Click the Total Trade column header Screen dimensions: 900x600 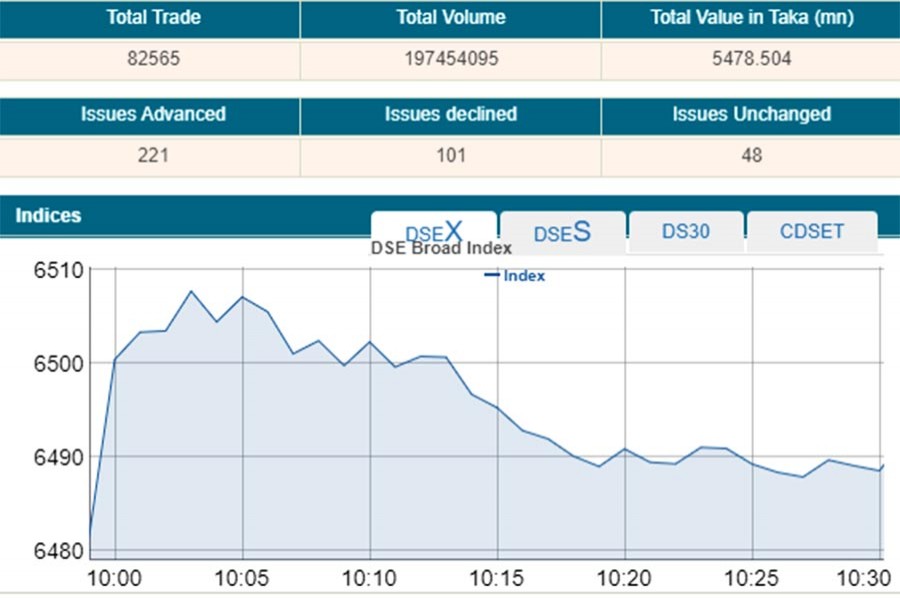(x=153, y=17)
